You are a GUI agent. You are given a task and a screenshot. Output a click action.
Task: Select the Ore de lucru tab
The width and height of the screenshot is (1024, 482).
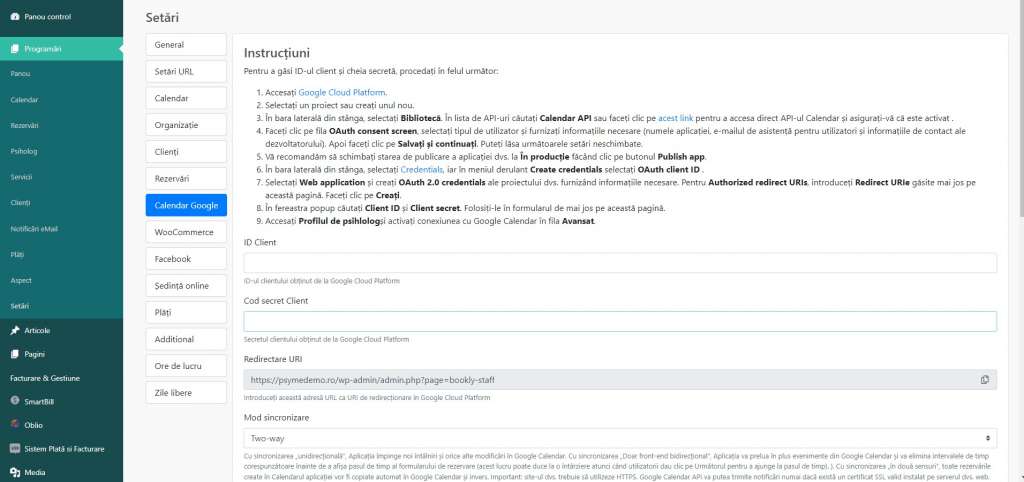point(186,366)
